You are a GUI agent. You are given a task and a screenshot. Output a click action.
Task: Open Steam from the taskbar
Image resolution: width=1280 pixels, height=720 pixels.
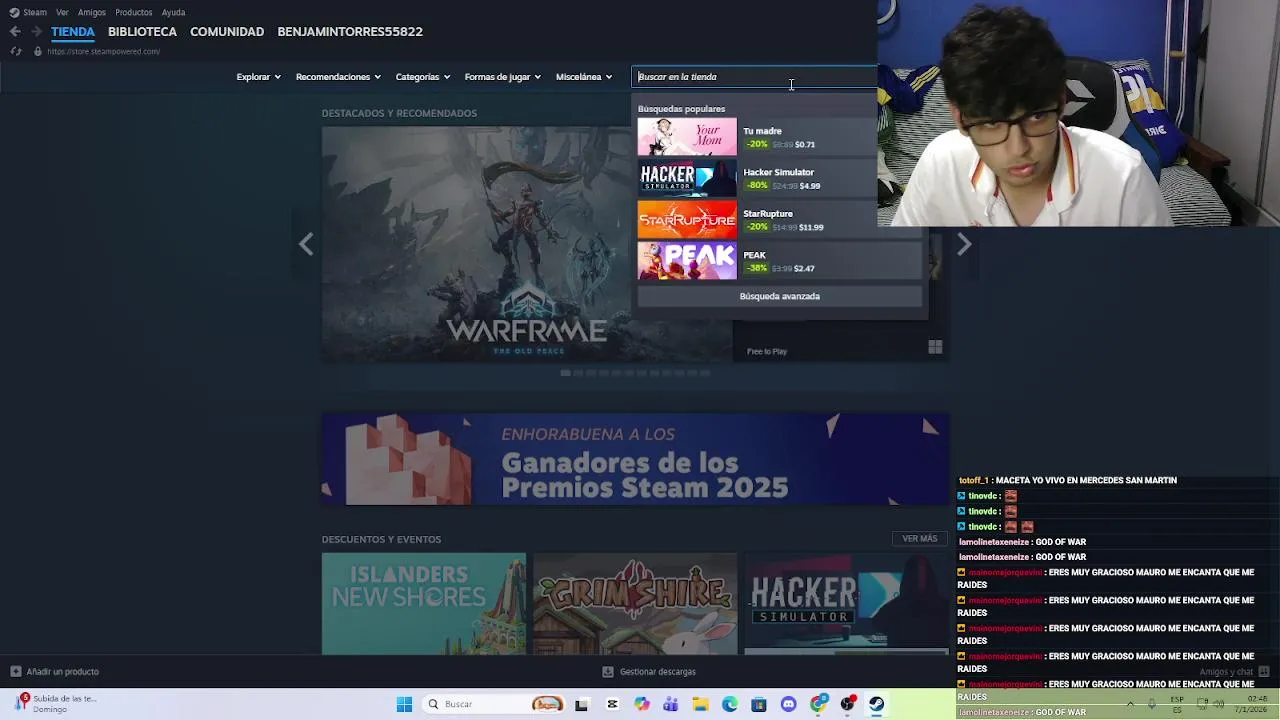coord(876,704)
